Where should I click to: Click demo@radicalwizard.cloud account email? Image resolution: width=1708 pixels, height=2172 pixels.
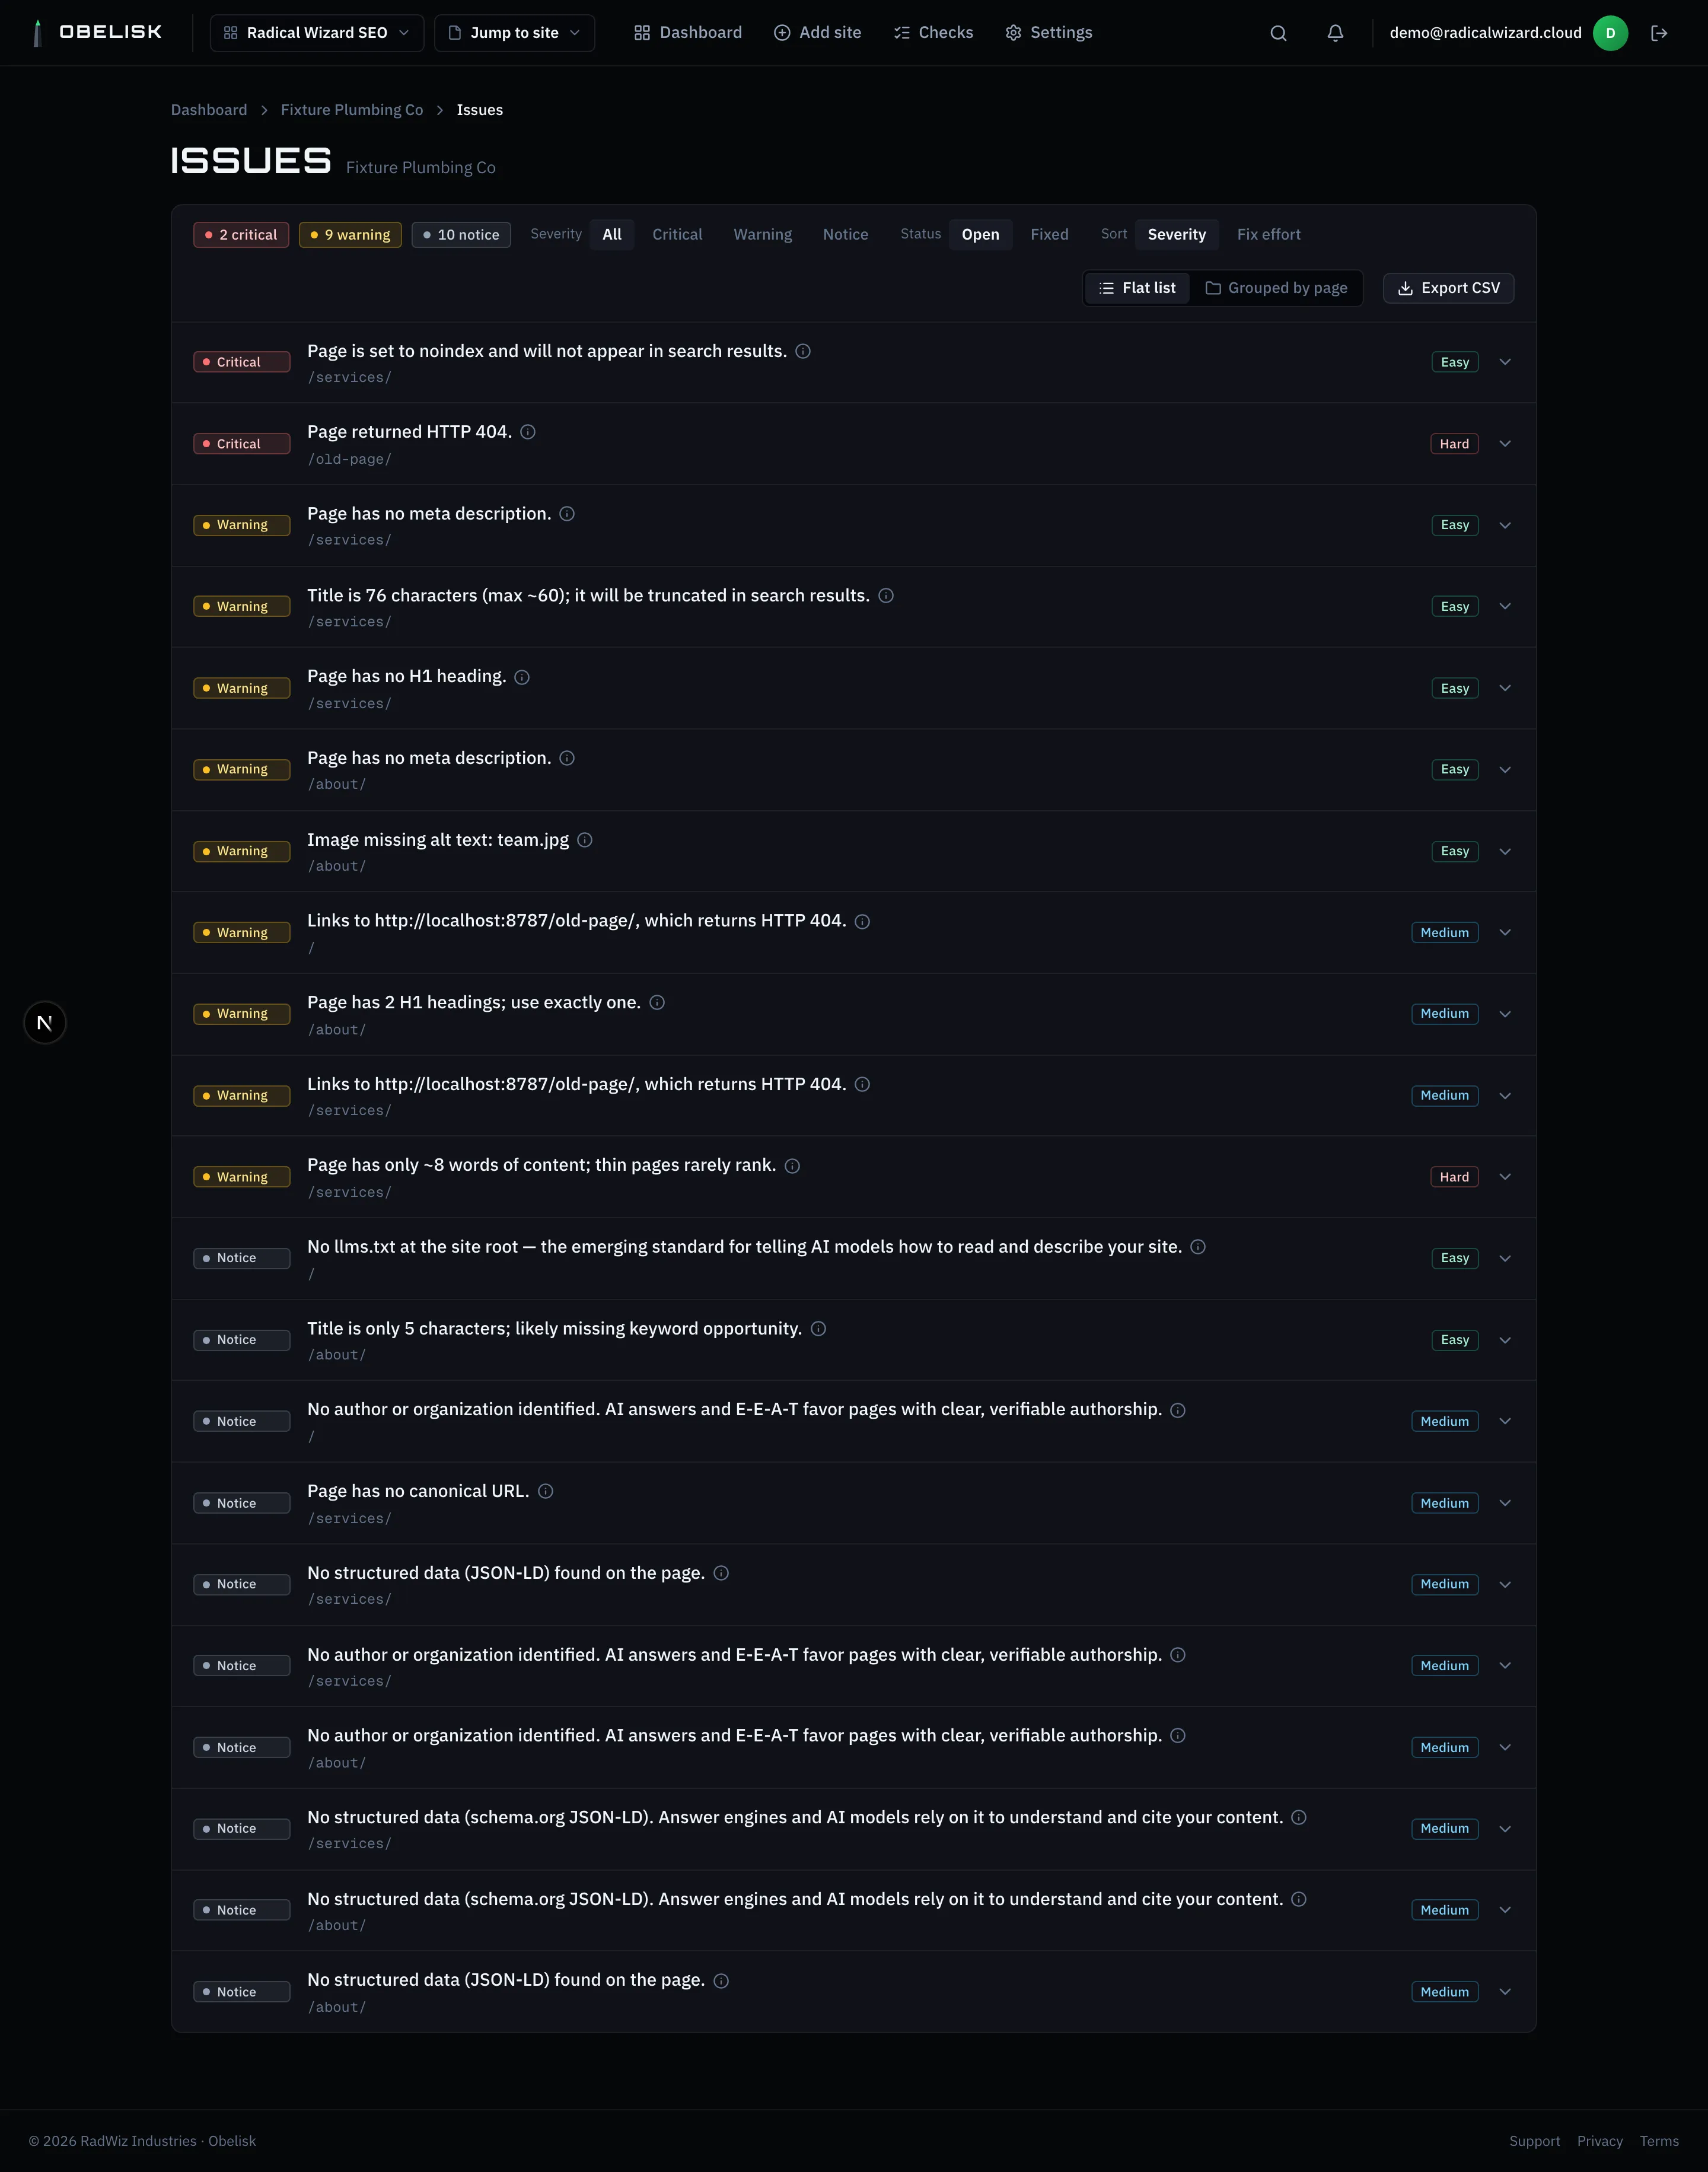[1485, 33]
